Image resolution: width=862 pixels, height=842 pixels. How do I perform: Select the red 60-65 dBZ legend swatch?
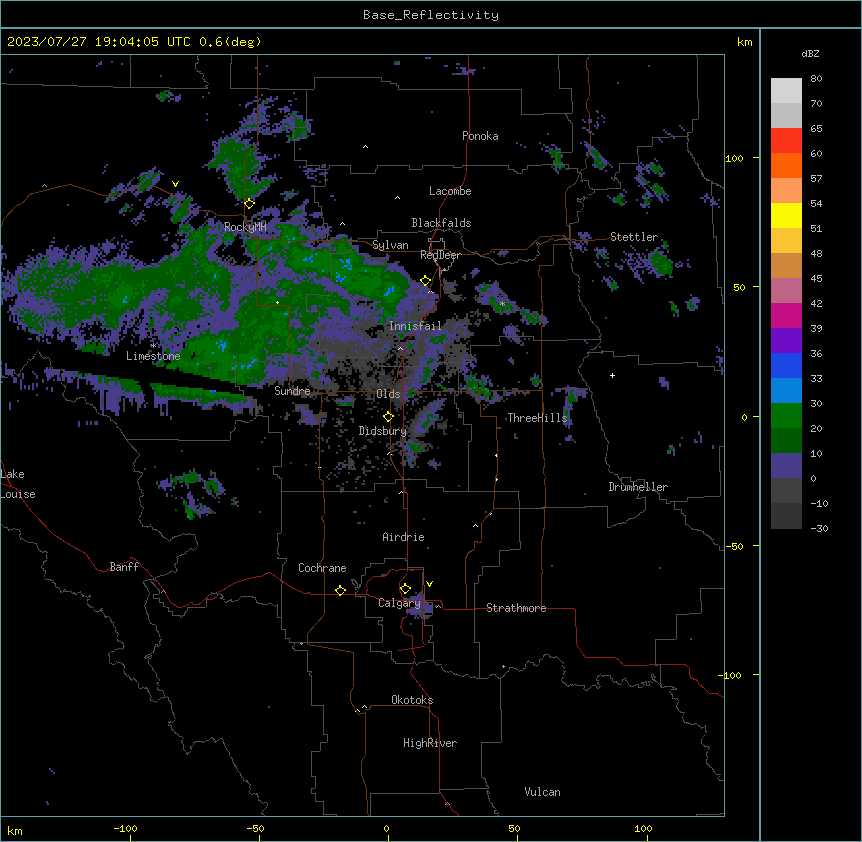point(786,140)
